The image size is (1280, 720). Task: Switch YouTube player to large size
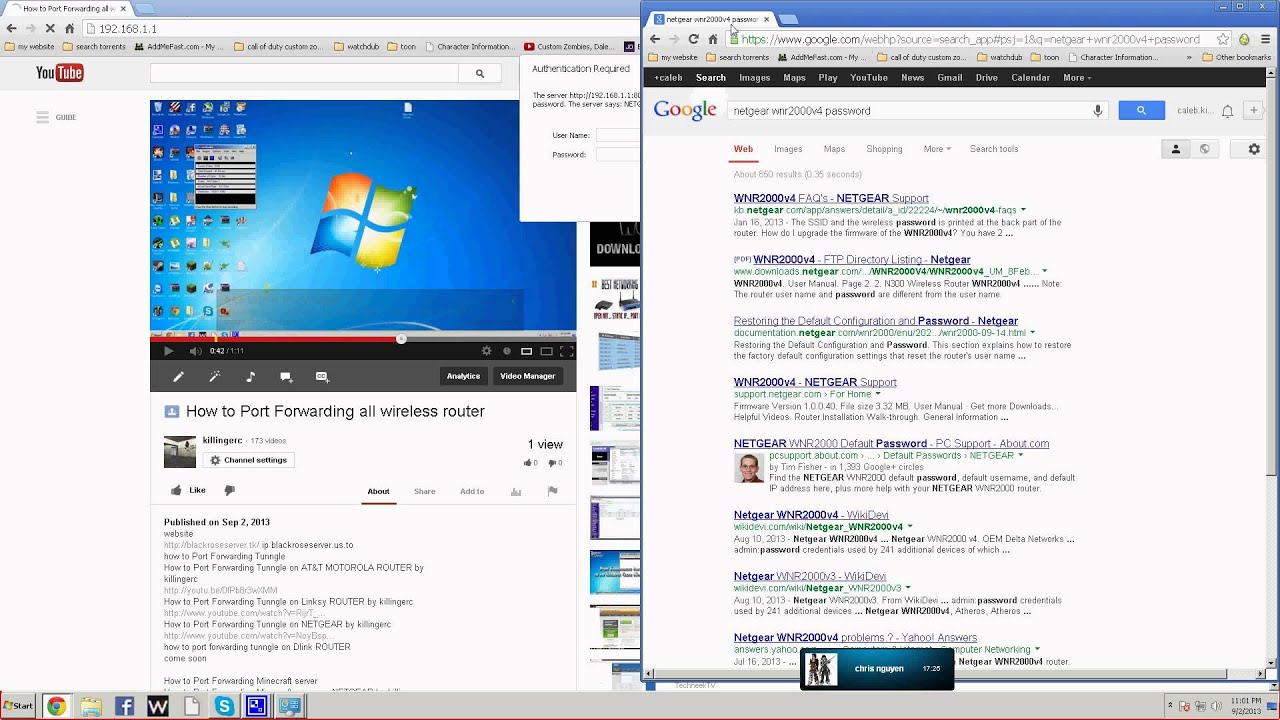pyautogui.click(x=546, y=351)
